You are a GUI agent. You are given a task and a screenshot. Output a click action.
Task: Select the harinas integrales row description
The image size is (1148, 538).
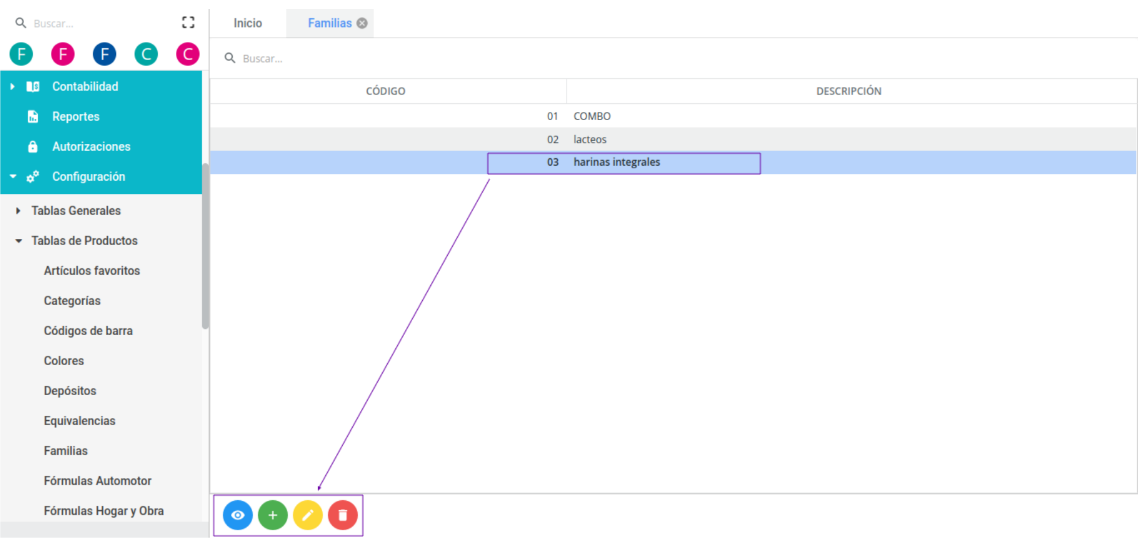tap(616, 162)
